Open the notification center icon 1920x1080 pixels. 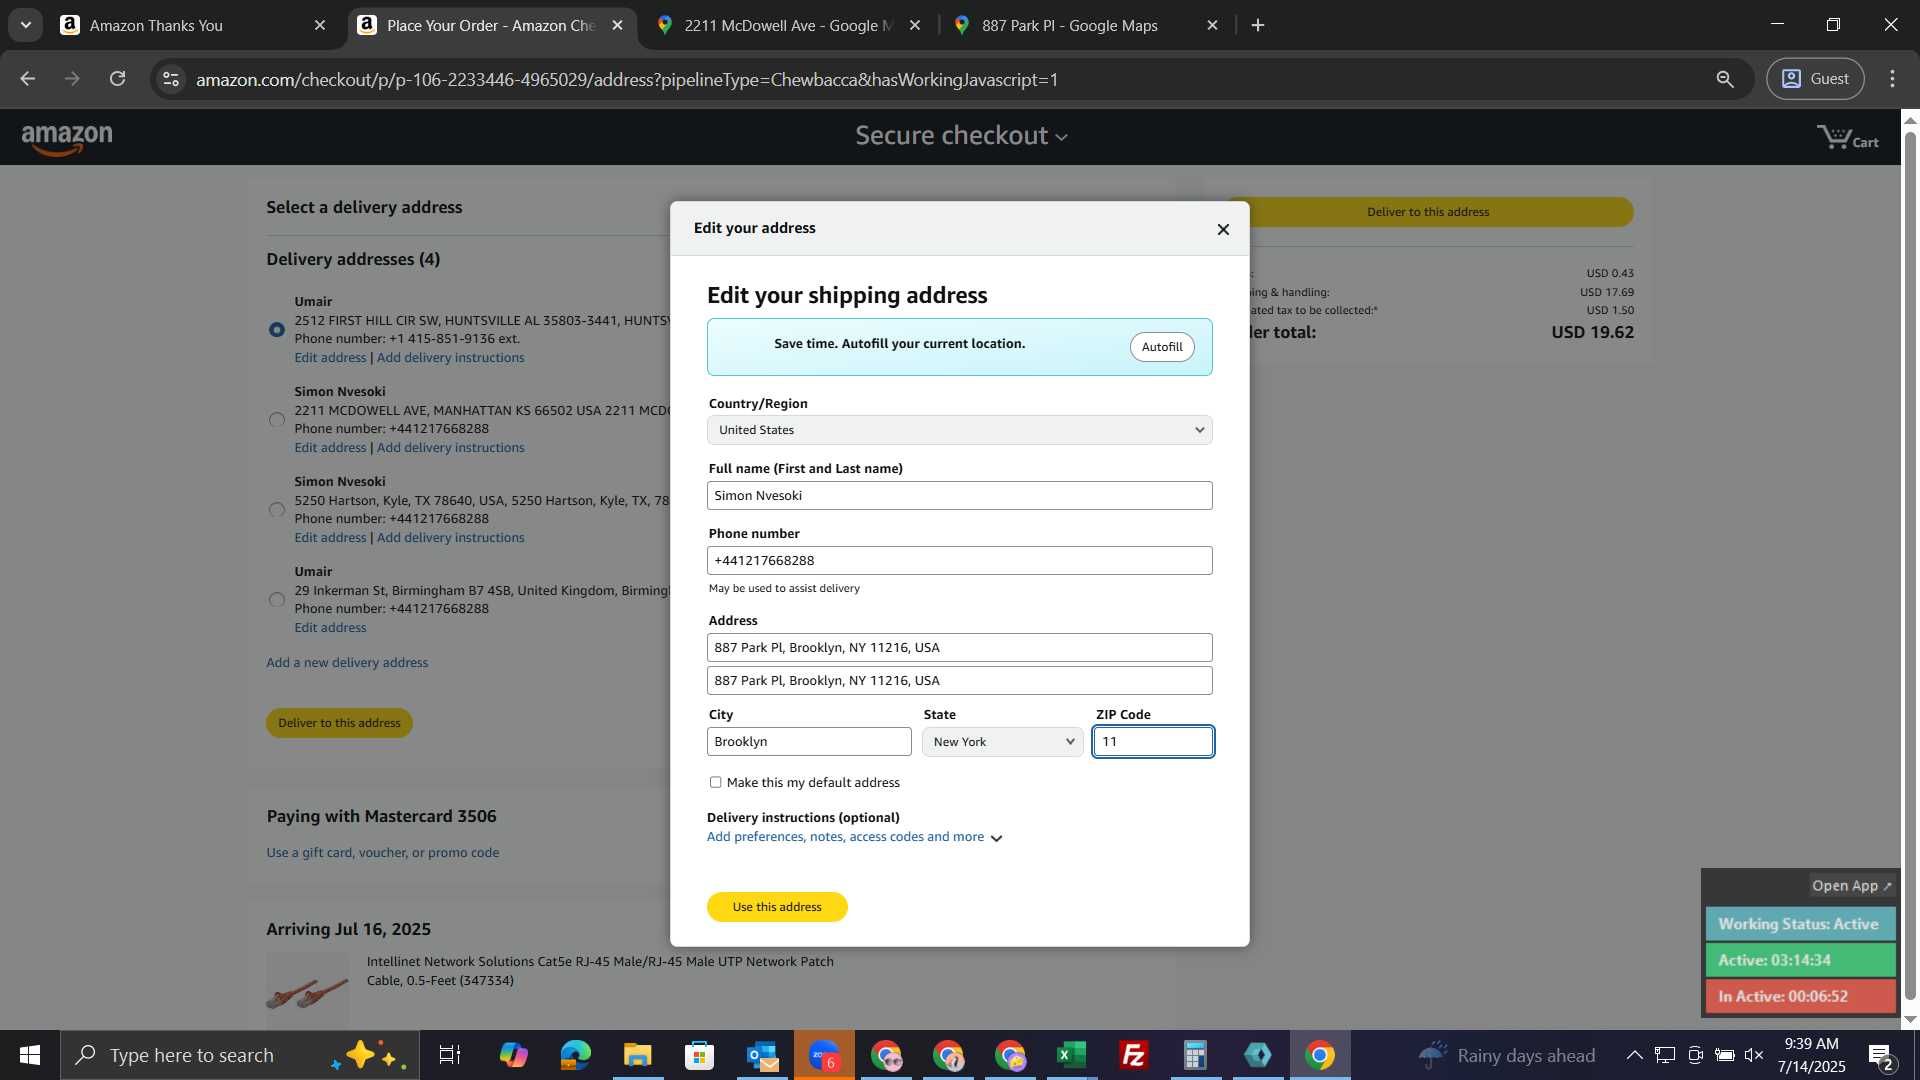click(1881, 1056)
